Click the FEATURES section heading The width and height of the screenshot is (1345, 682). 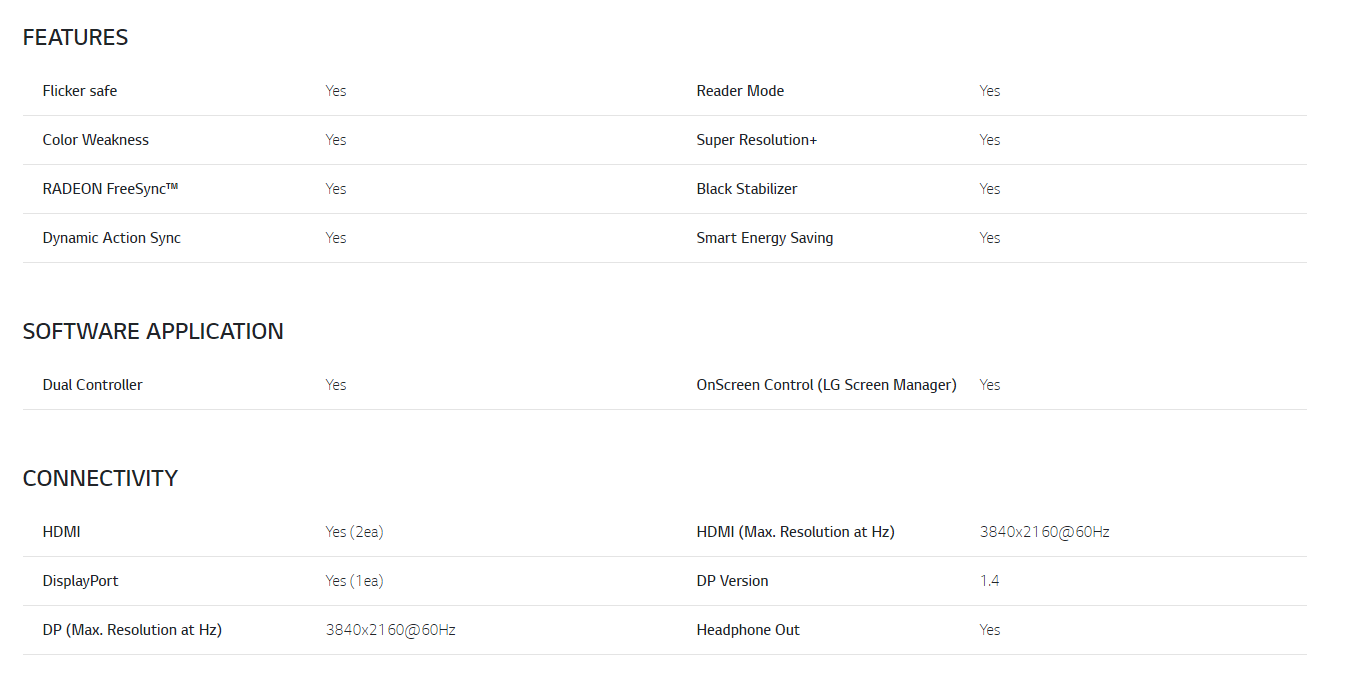pos(75,38)
